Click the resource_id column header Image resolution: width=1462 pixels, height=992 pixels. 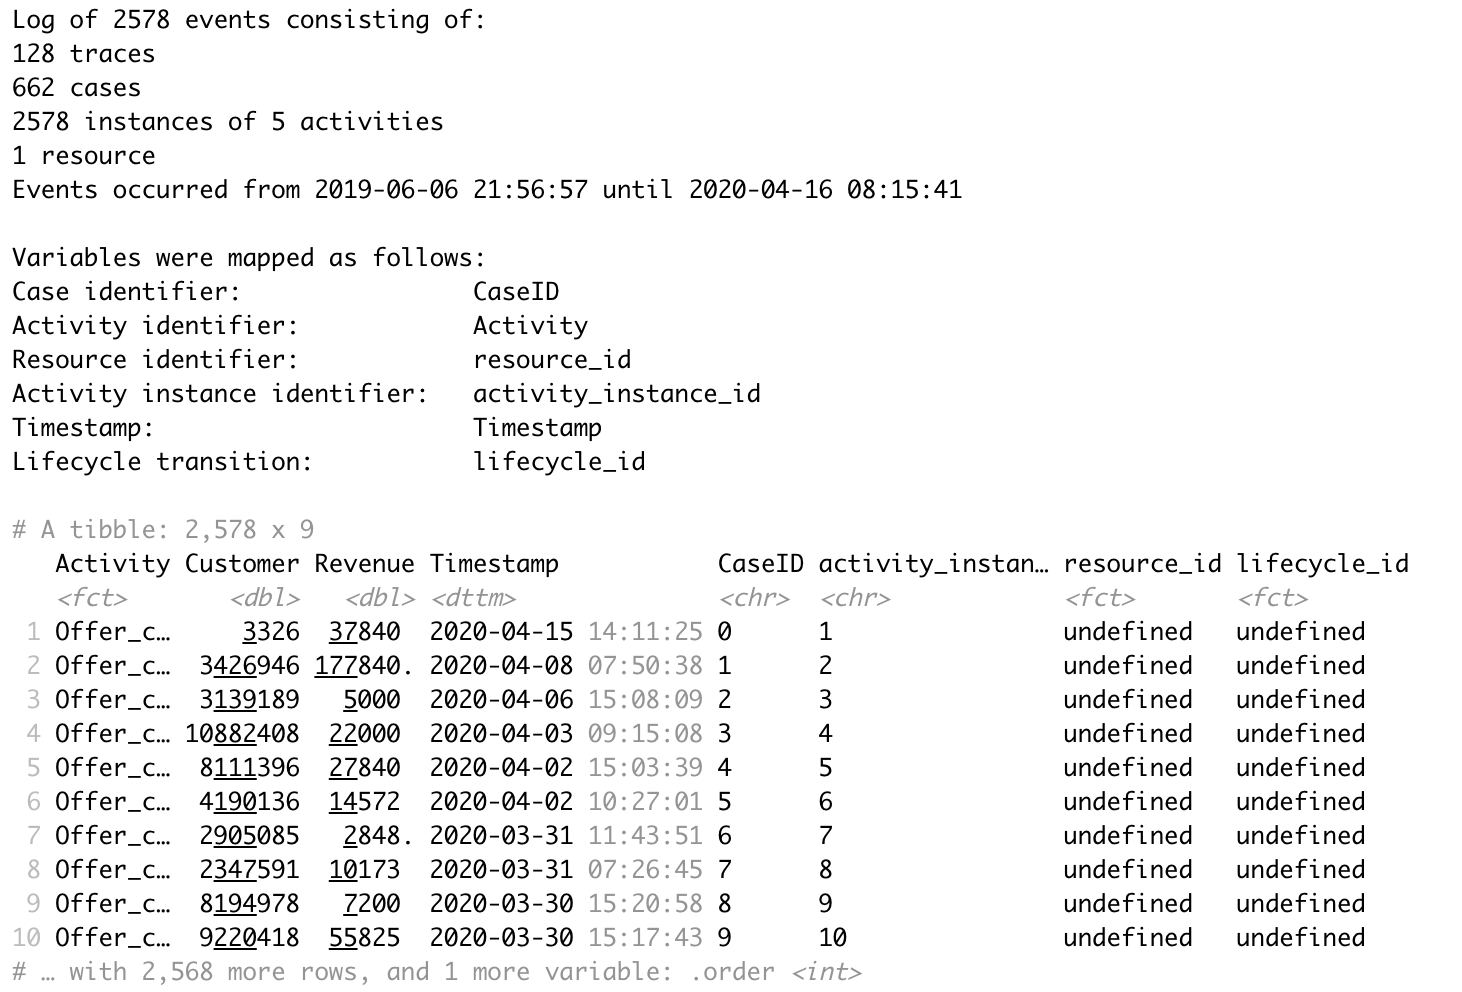tap(1142, 564)
